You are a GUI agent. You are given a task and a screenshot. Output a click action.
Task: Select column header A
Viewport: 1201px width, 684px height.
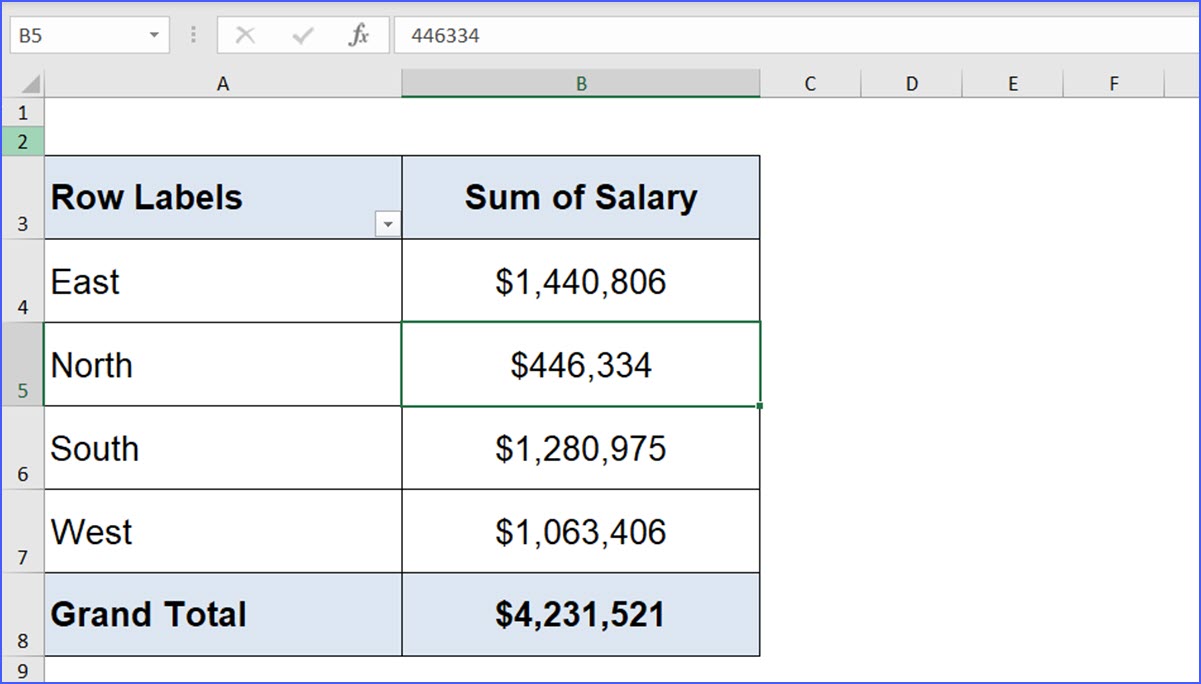click(222, 83)
